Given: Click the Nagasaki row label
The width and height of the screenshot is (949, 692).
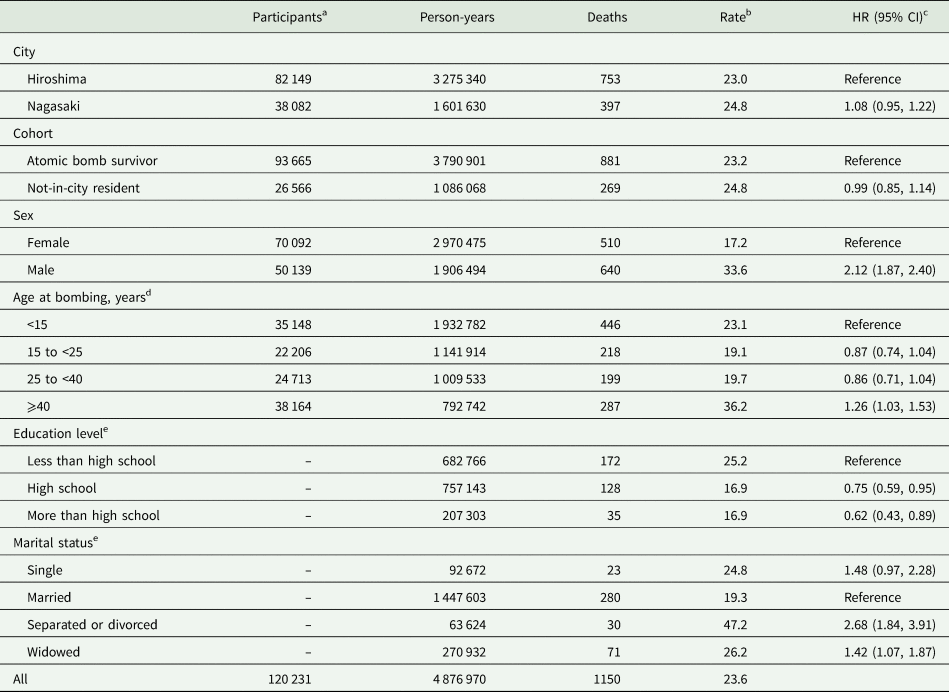Looking at the screenshot, I should click(x=57, y=105).
